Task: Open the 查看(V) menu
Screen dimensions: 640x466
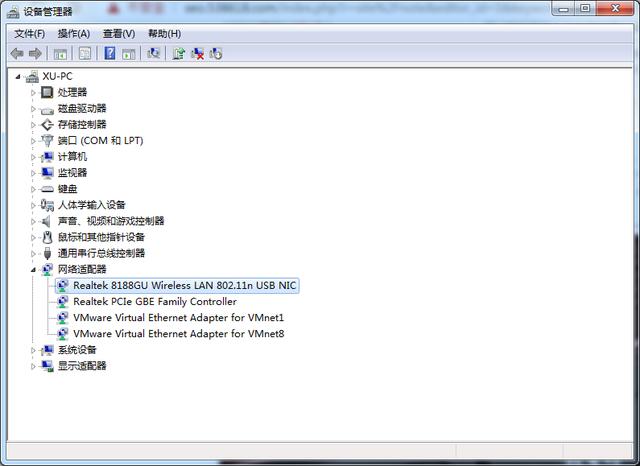Action: pos(119,33)
